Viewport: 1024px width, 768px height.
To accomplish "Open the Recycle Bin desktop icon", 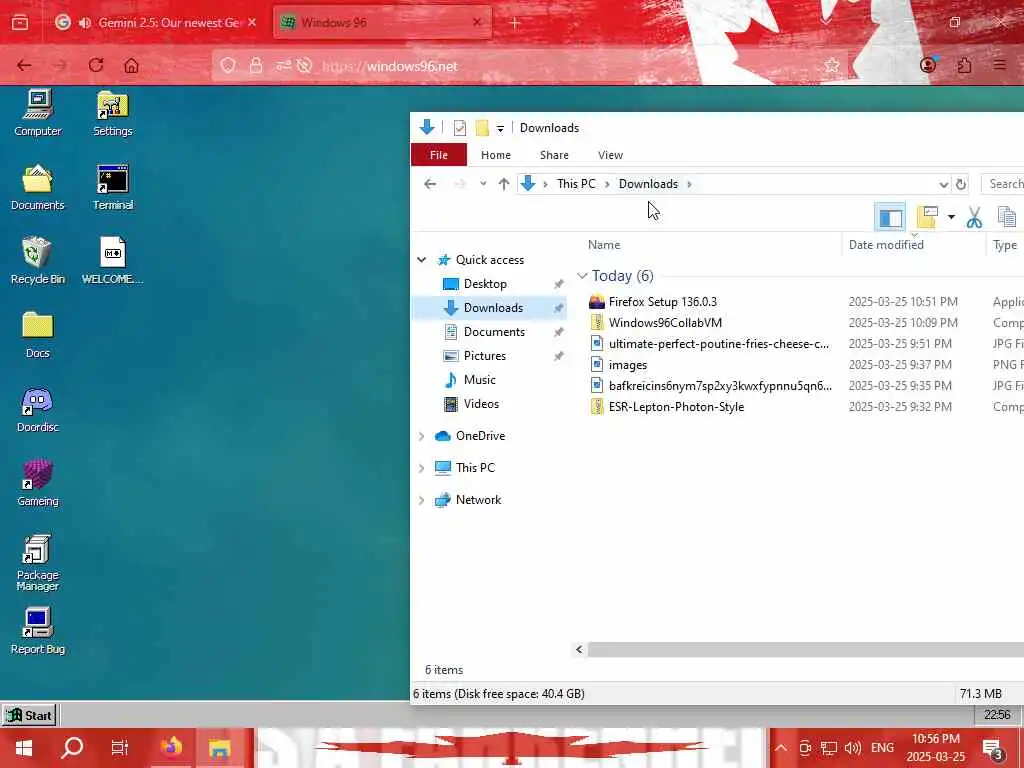I will (x=38, y=261).
